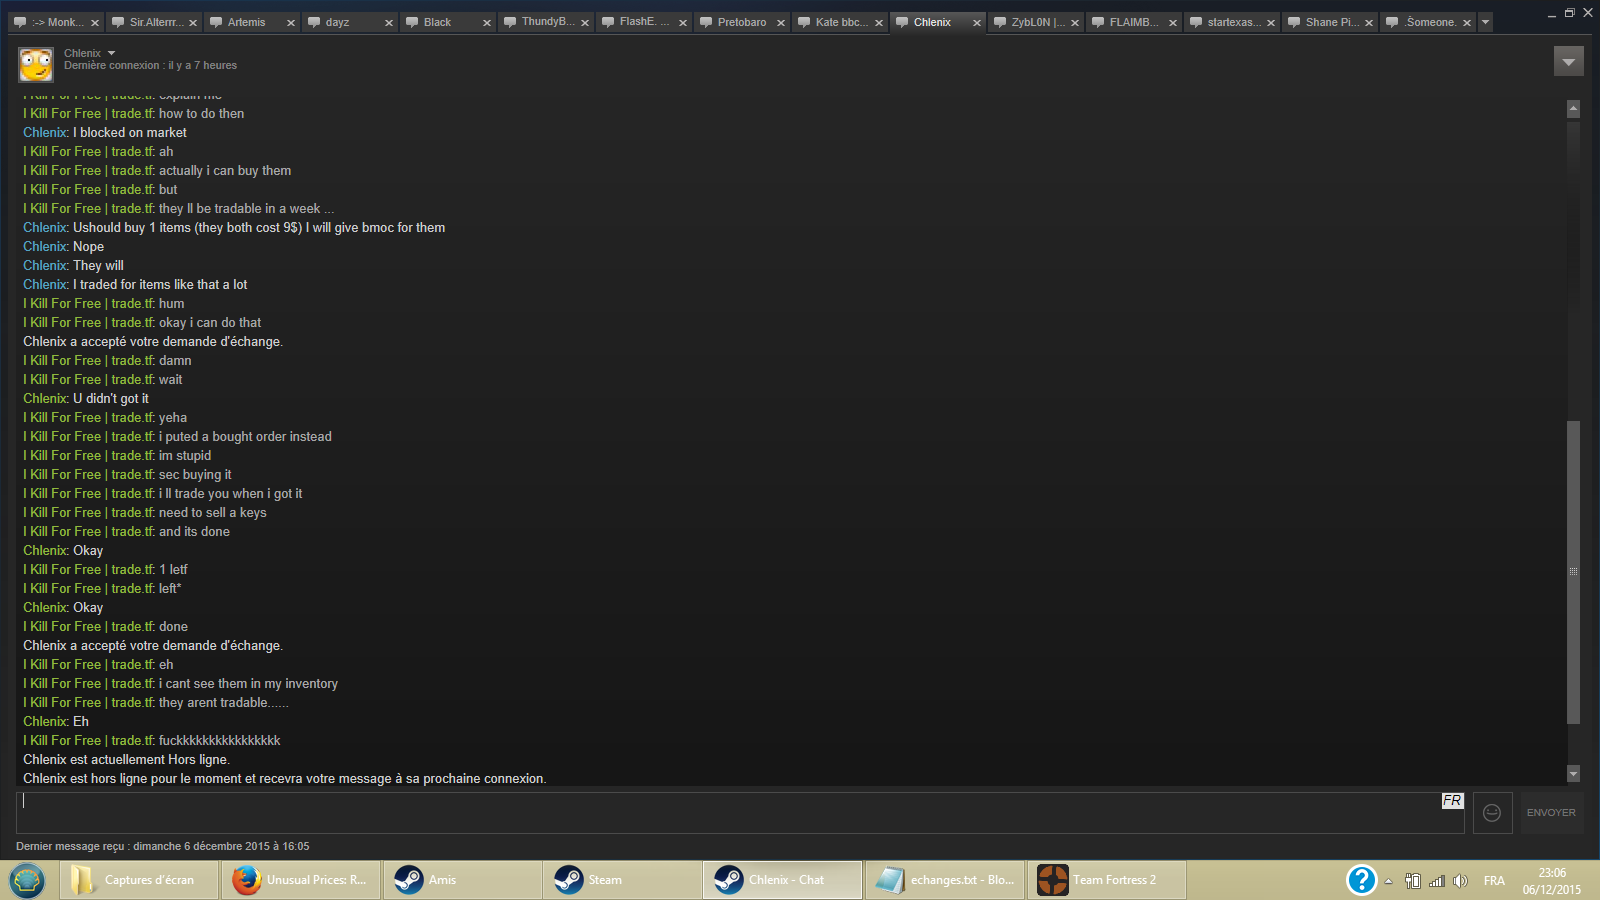Click the volume speaker tray icon
The width and height of the screenshot is (1600, 900).
click(1460, 881)
